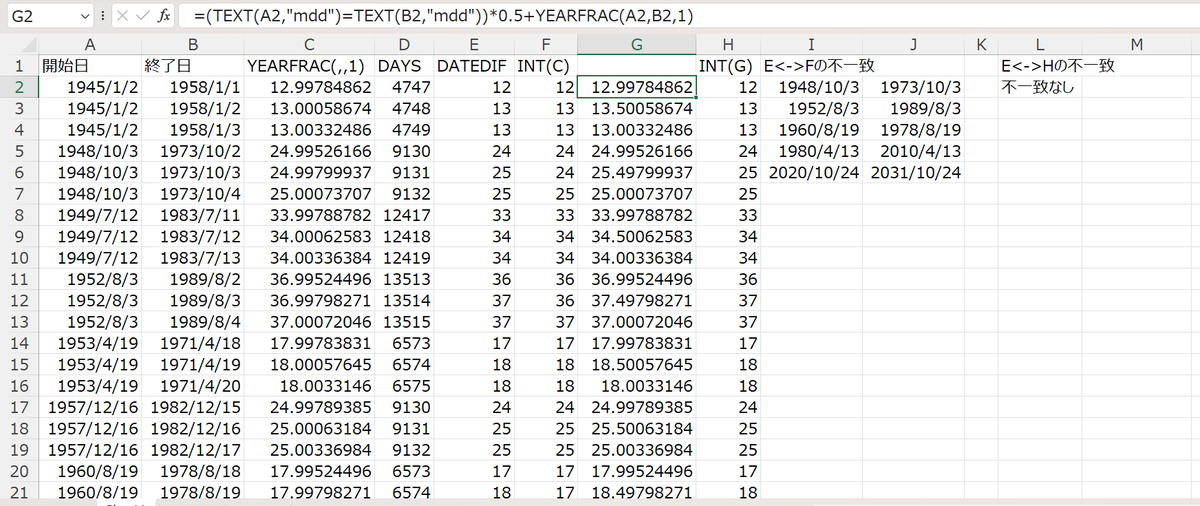Click cell B1 labeled 終了日
This screenshot has width=1200, height=506.
pos(194,65)
